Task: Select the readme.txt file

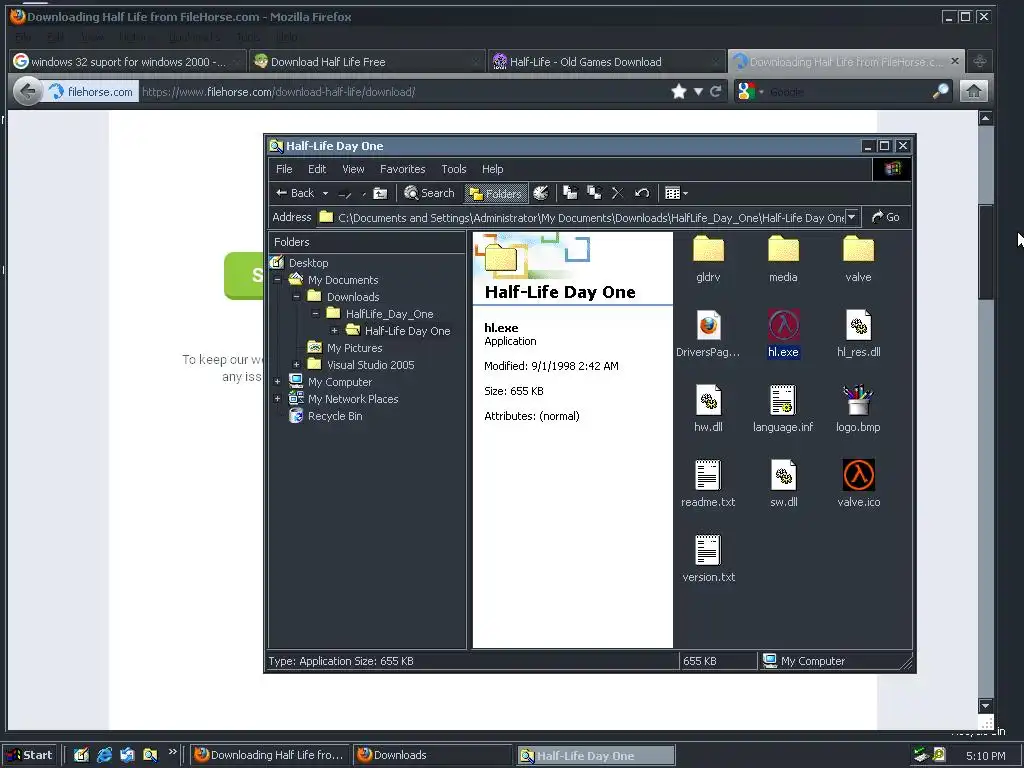Action: [708, 484]
